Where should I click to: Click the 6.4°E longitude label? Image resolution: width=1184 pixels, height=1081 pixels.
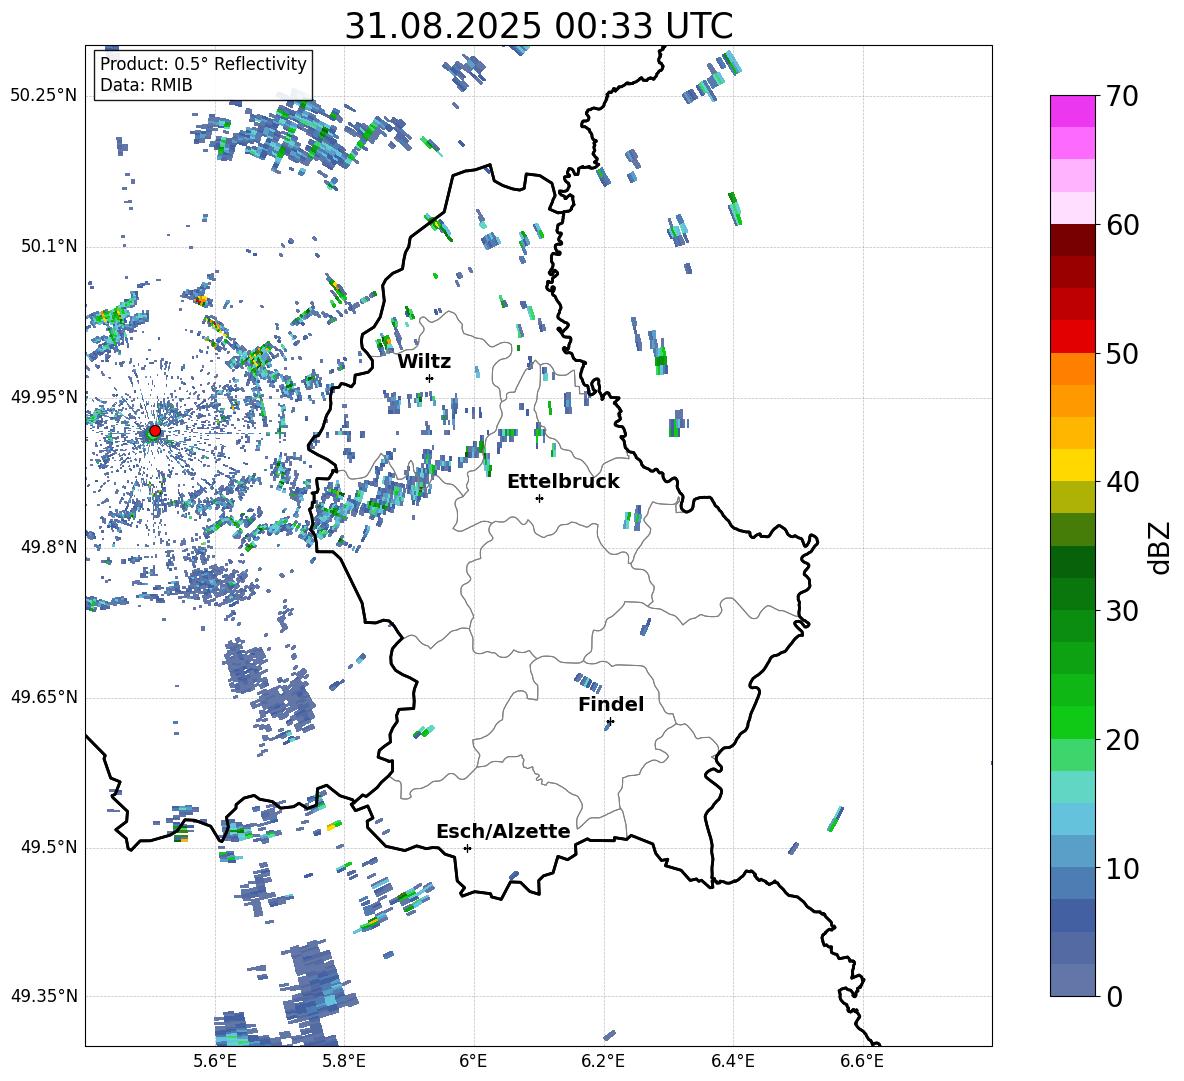click(732, 1061)
